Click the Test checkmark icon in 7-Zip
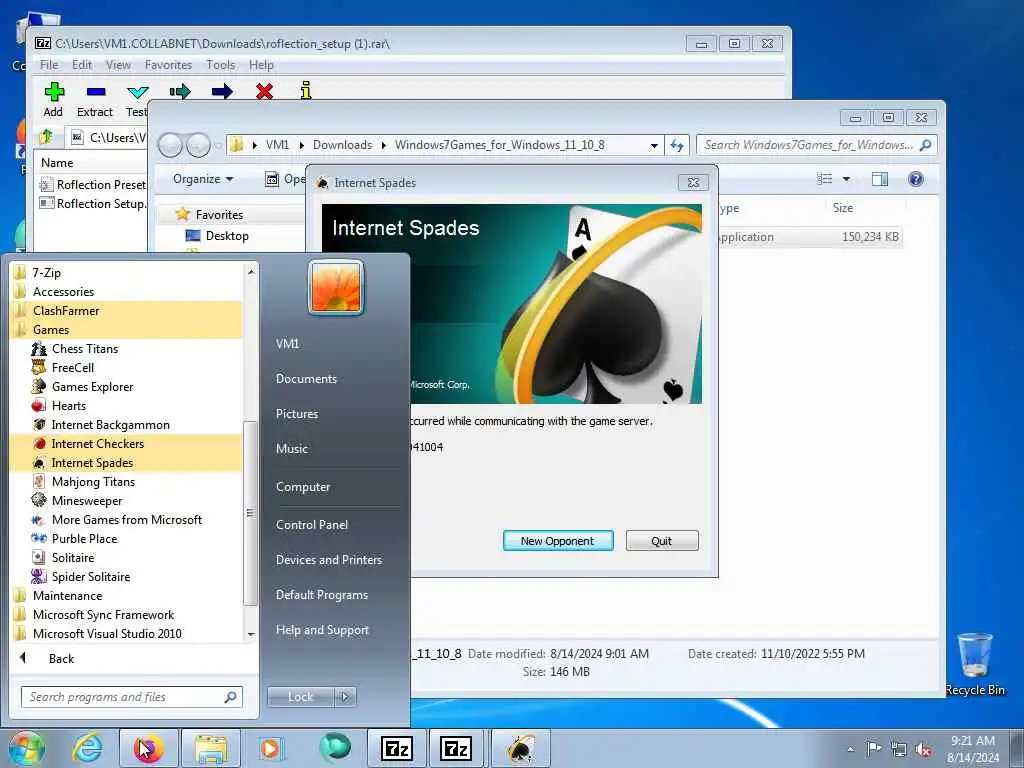The height and width of the screenshot is (768, 1024). pyautogui.click(x=138, y=92)
